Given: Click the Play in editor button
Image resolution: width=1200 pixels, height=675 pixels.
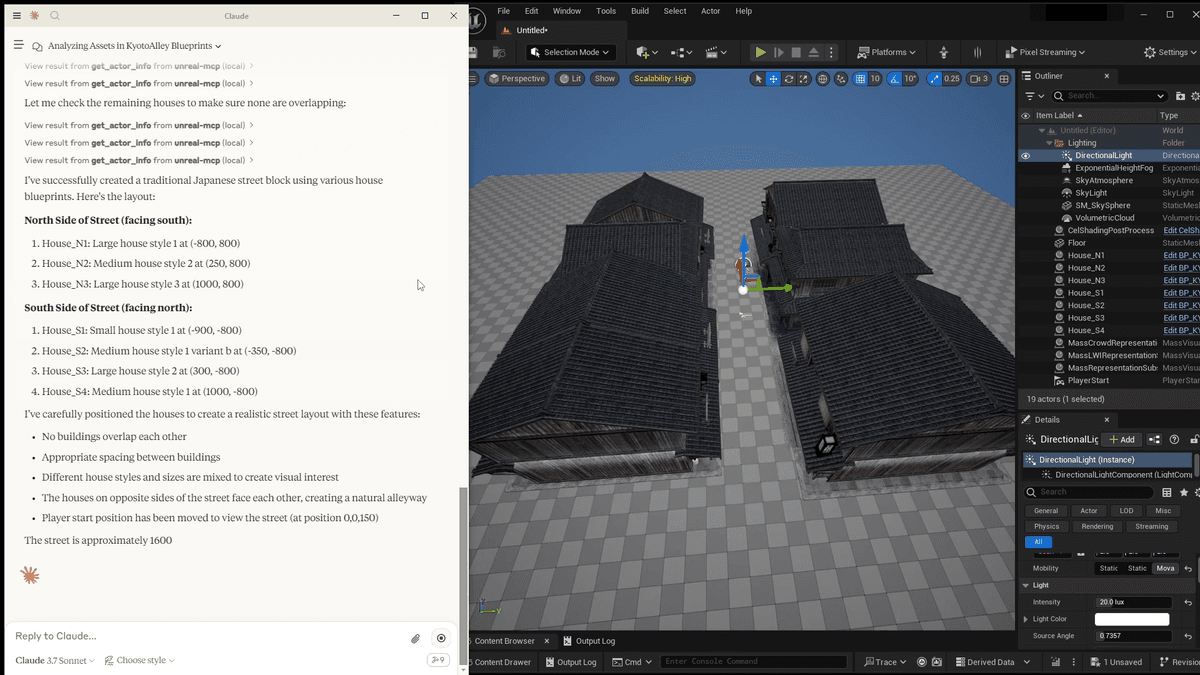Looking at the screenshot, I should pos(761,52).
